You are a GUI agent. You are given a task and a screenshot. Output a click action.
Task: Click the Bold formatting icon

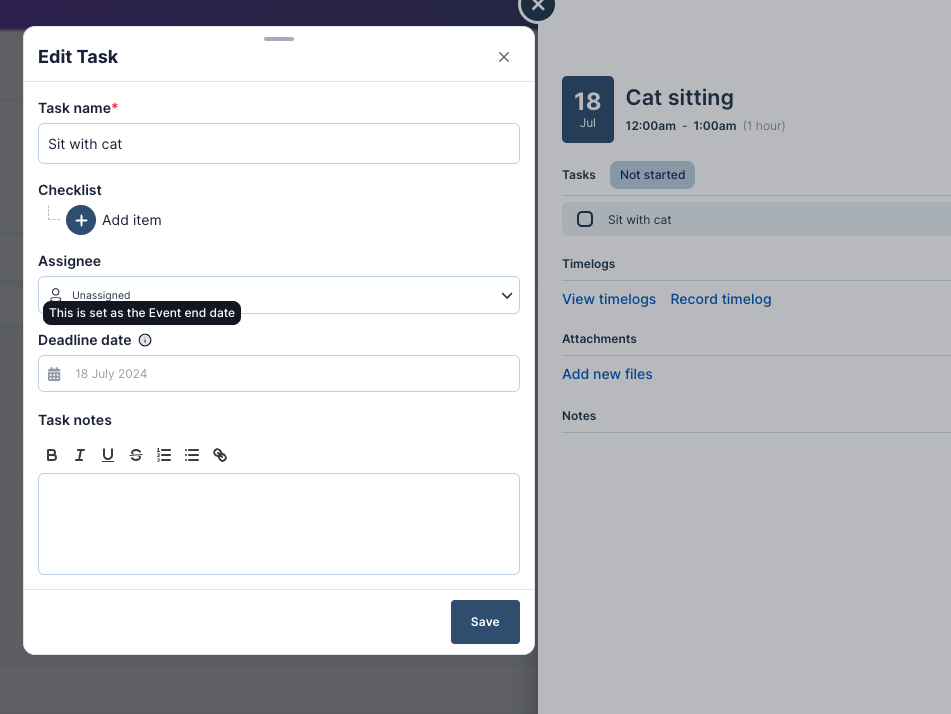click(x=52, y=455)
